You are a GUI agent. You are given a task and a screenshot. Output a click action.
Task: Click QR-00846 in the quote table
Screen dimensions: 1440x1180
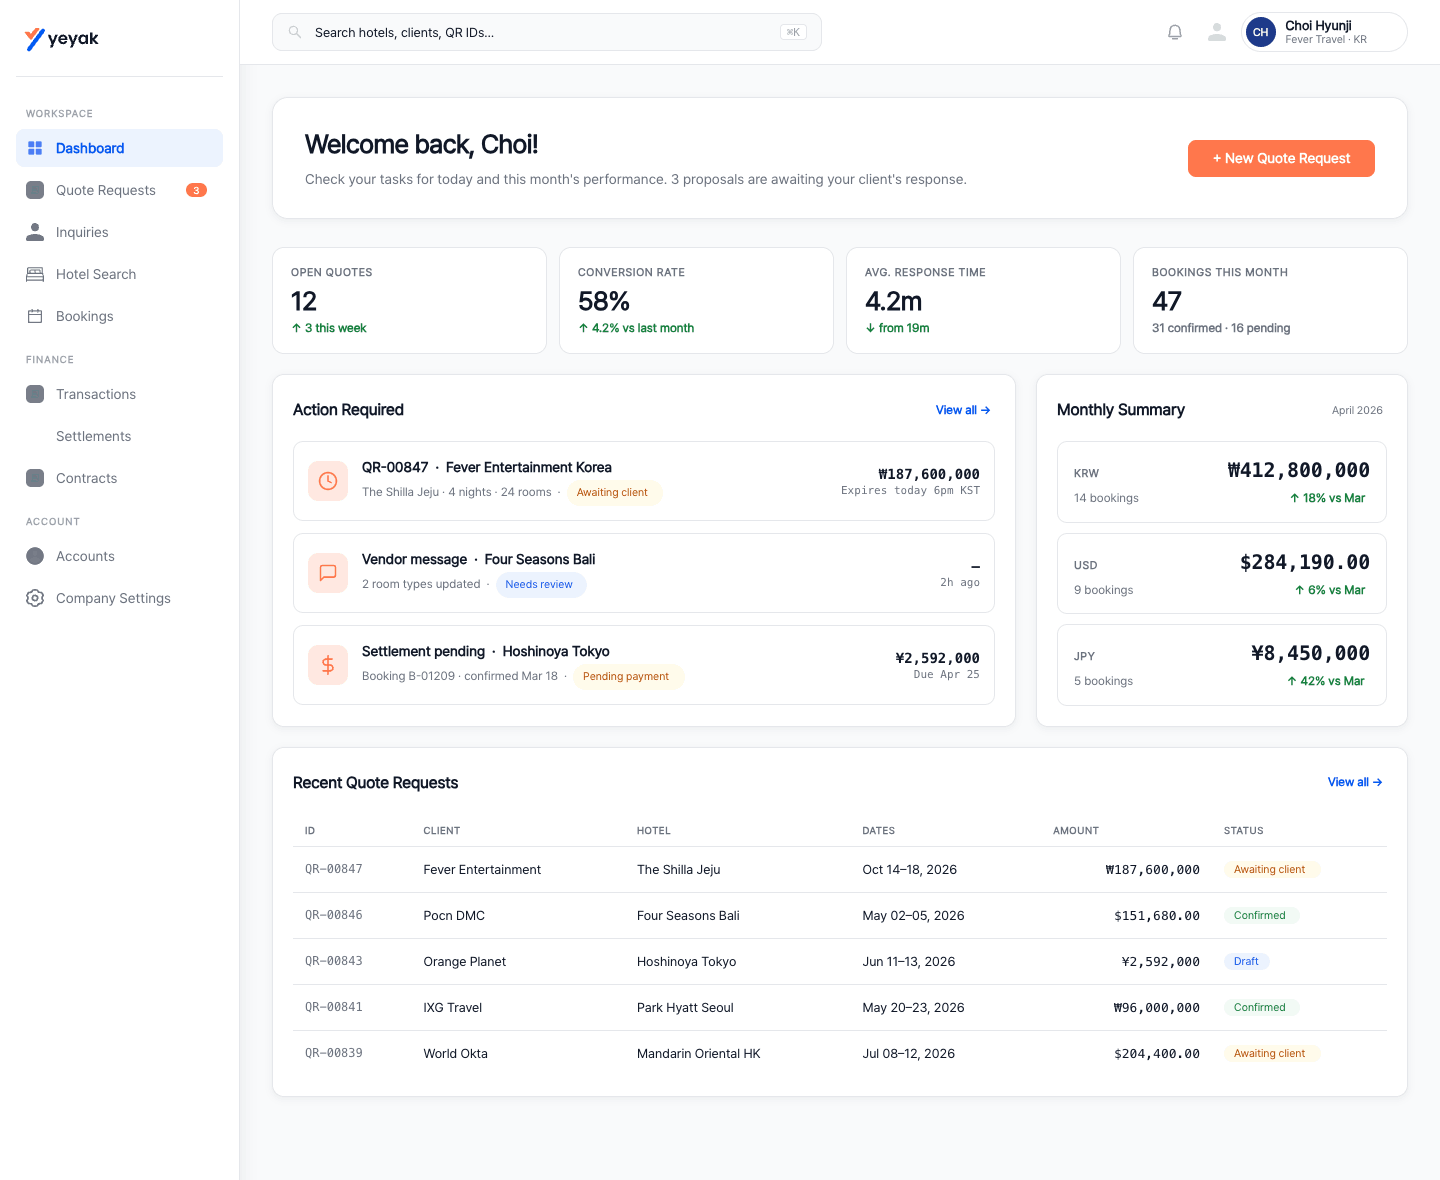(x=334, y=915)
